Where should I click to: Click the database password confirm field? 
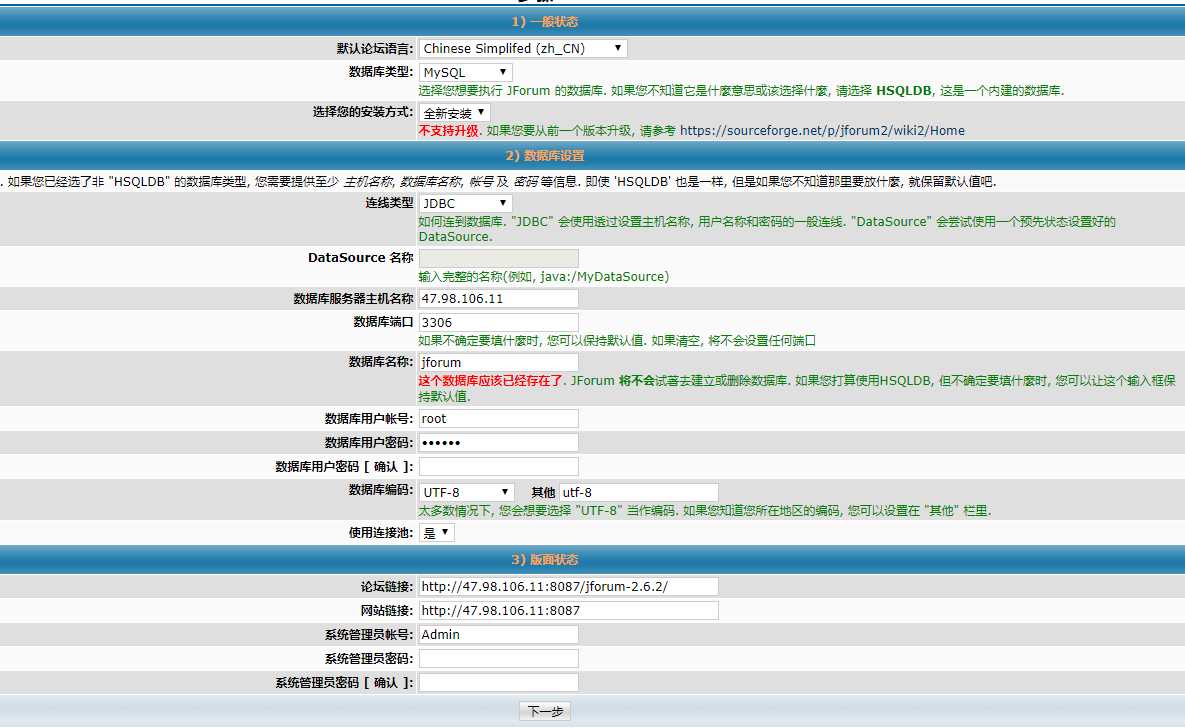(x=499, y=466)
